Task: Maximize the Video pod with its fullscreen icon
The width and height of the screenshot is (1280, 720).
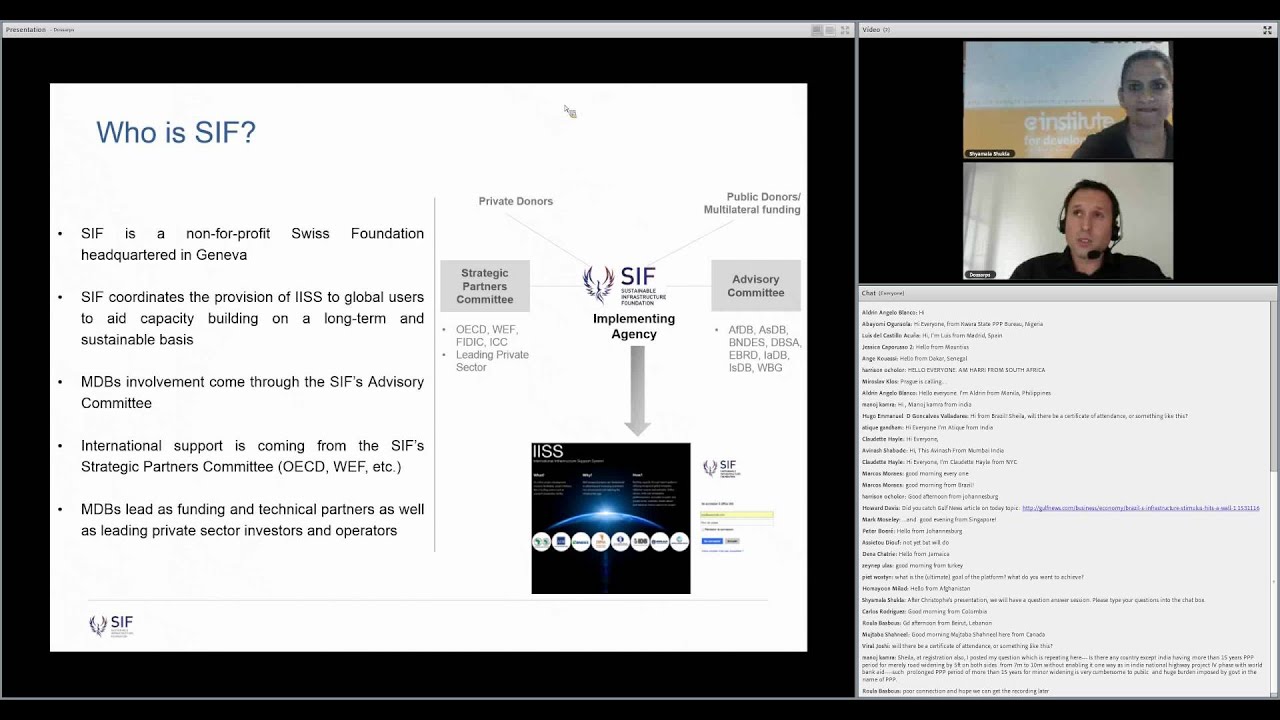Action: click(1268, 30)
